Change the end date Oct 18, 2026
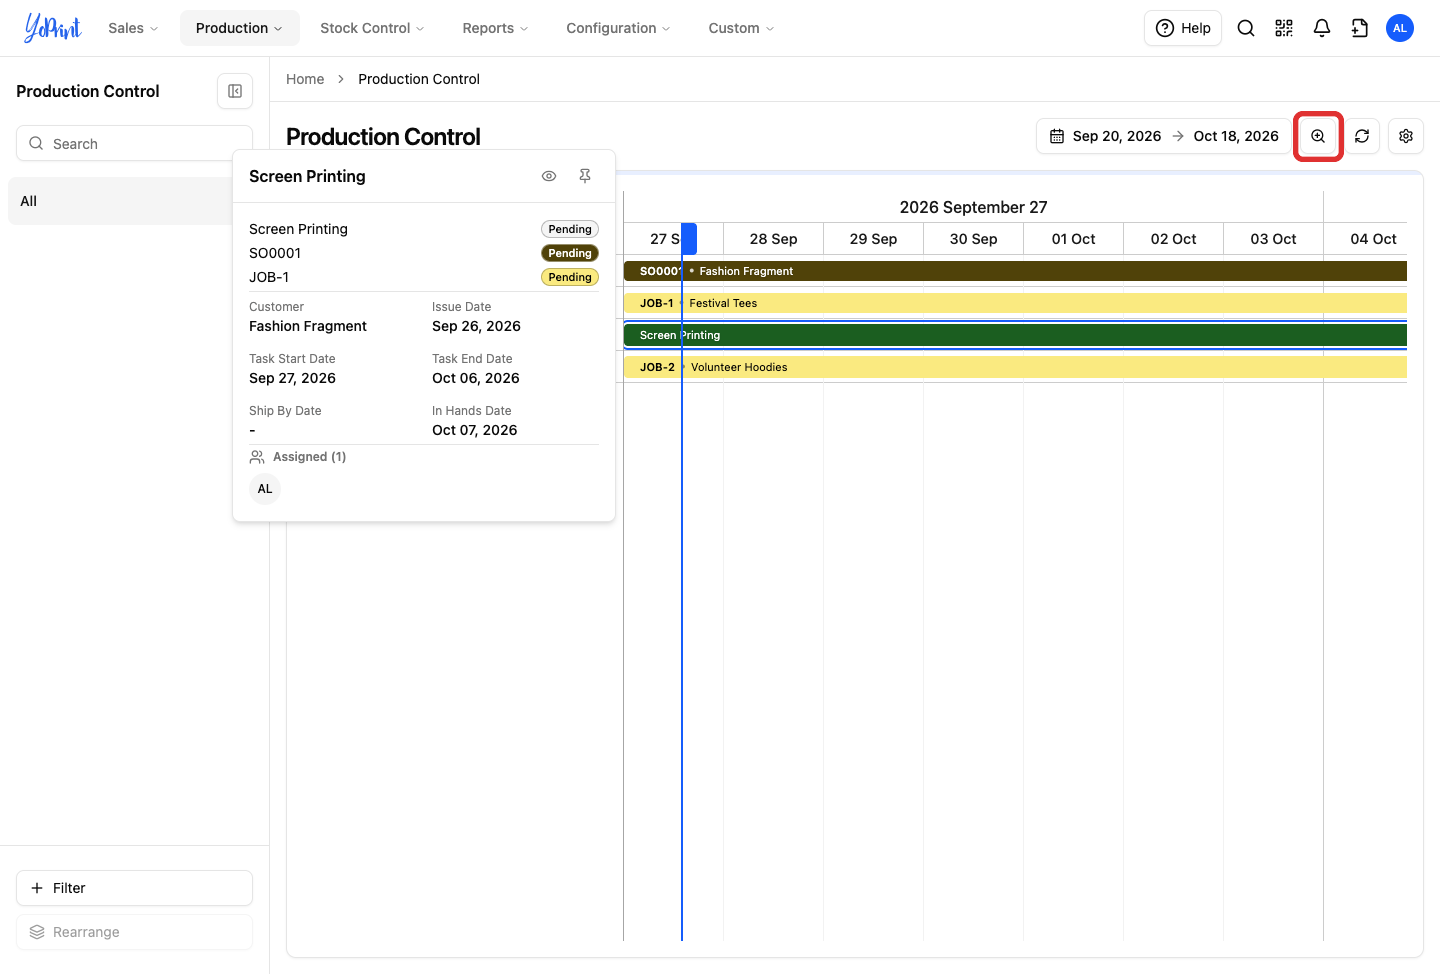Image resolution: width=1440 pixels, height=974 pixels. [1236, 136]
